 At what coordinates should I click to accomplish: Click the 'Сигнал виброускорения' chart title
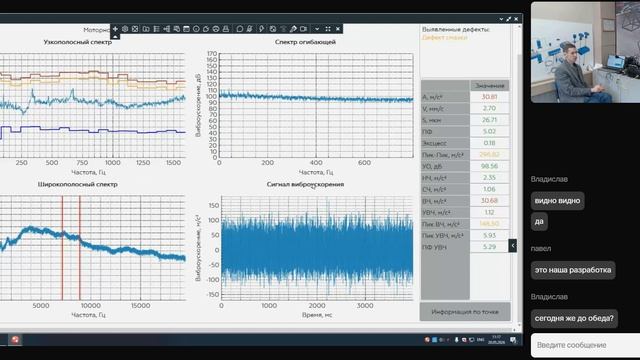(x=305, y=184)
